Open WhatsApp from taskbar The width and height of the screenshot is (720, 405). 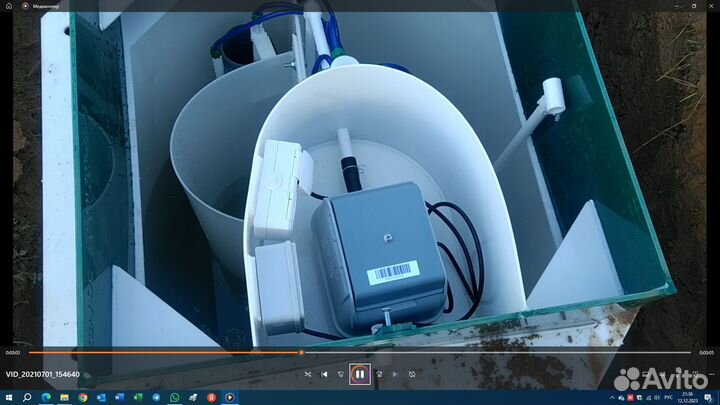click(x=174, y=397)
